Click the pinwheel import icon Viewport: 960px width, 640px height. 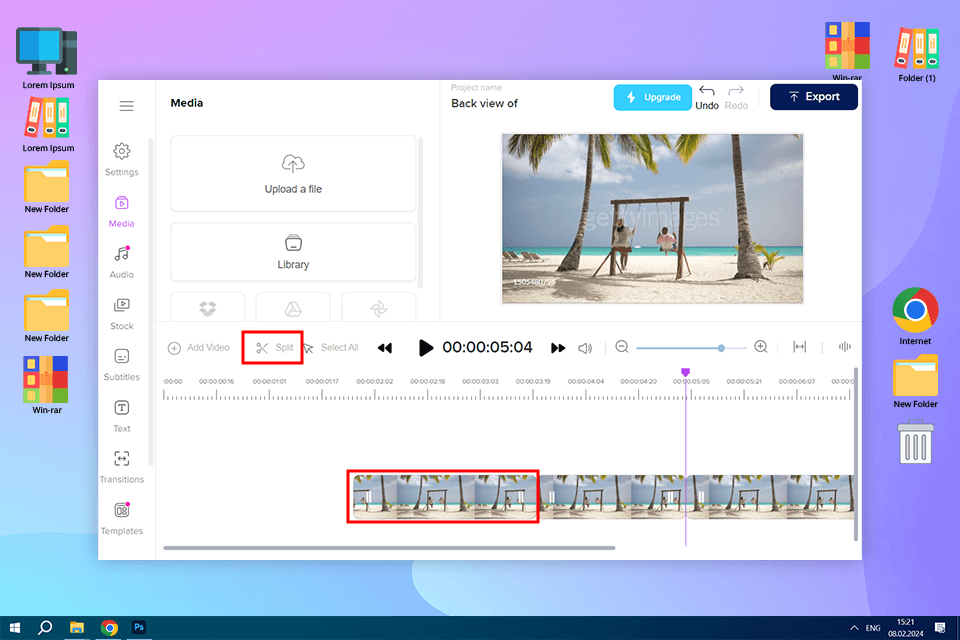click(x=378, y=309)
